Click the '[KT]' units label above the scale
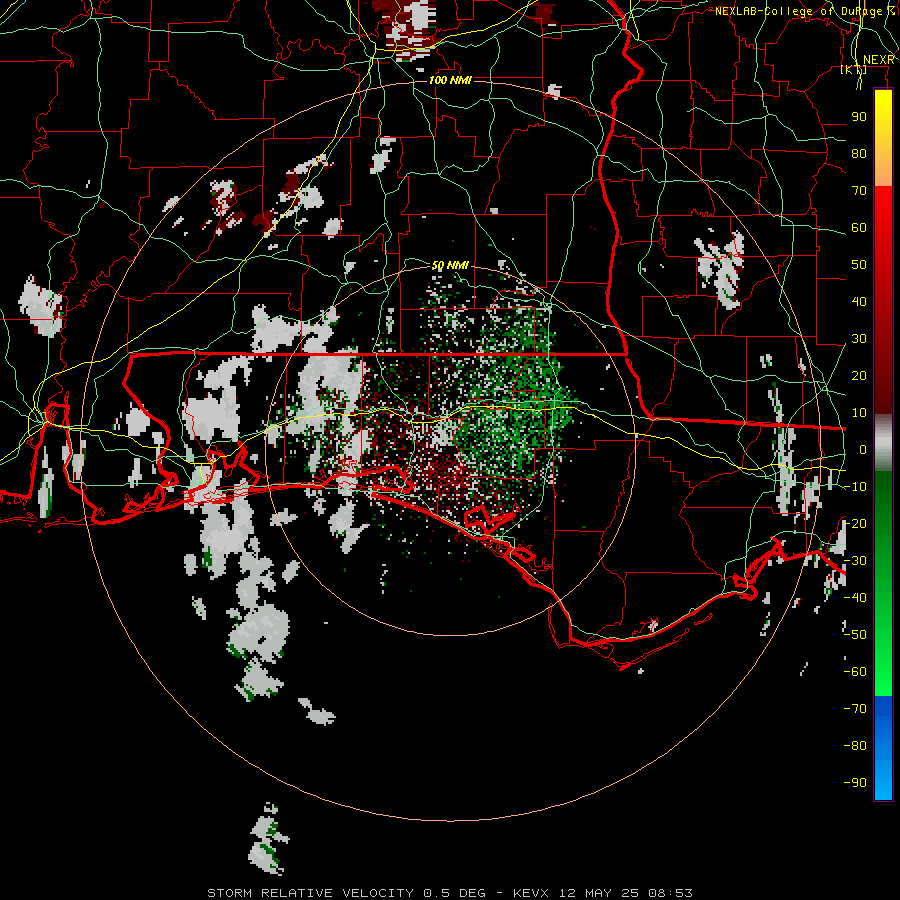This screenshot has width=900, height=900. [854, 70]
